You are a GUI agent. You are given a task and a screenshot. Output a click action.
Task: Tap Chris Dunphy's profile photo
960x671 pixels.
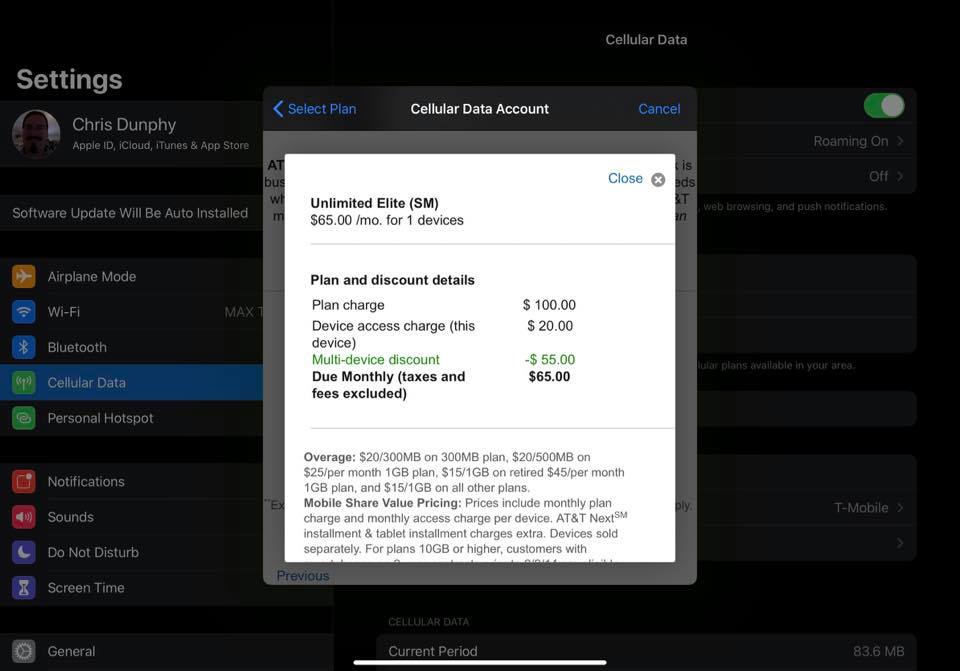pos(36,134)
